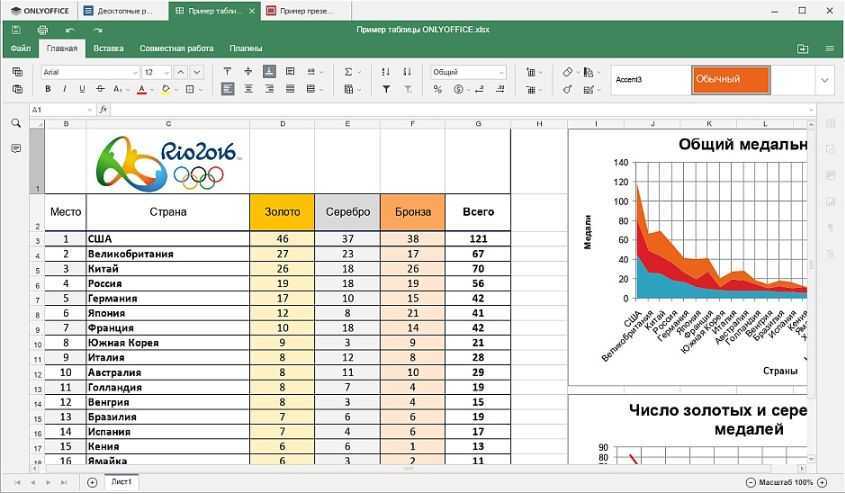Image resolution: width=845 pixels, height=494 pixels.
Task: Open the Comments panel in left sidebar
Action: coord(16,148)
